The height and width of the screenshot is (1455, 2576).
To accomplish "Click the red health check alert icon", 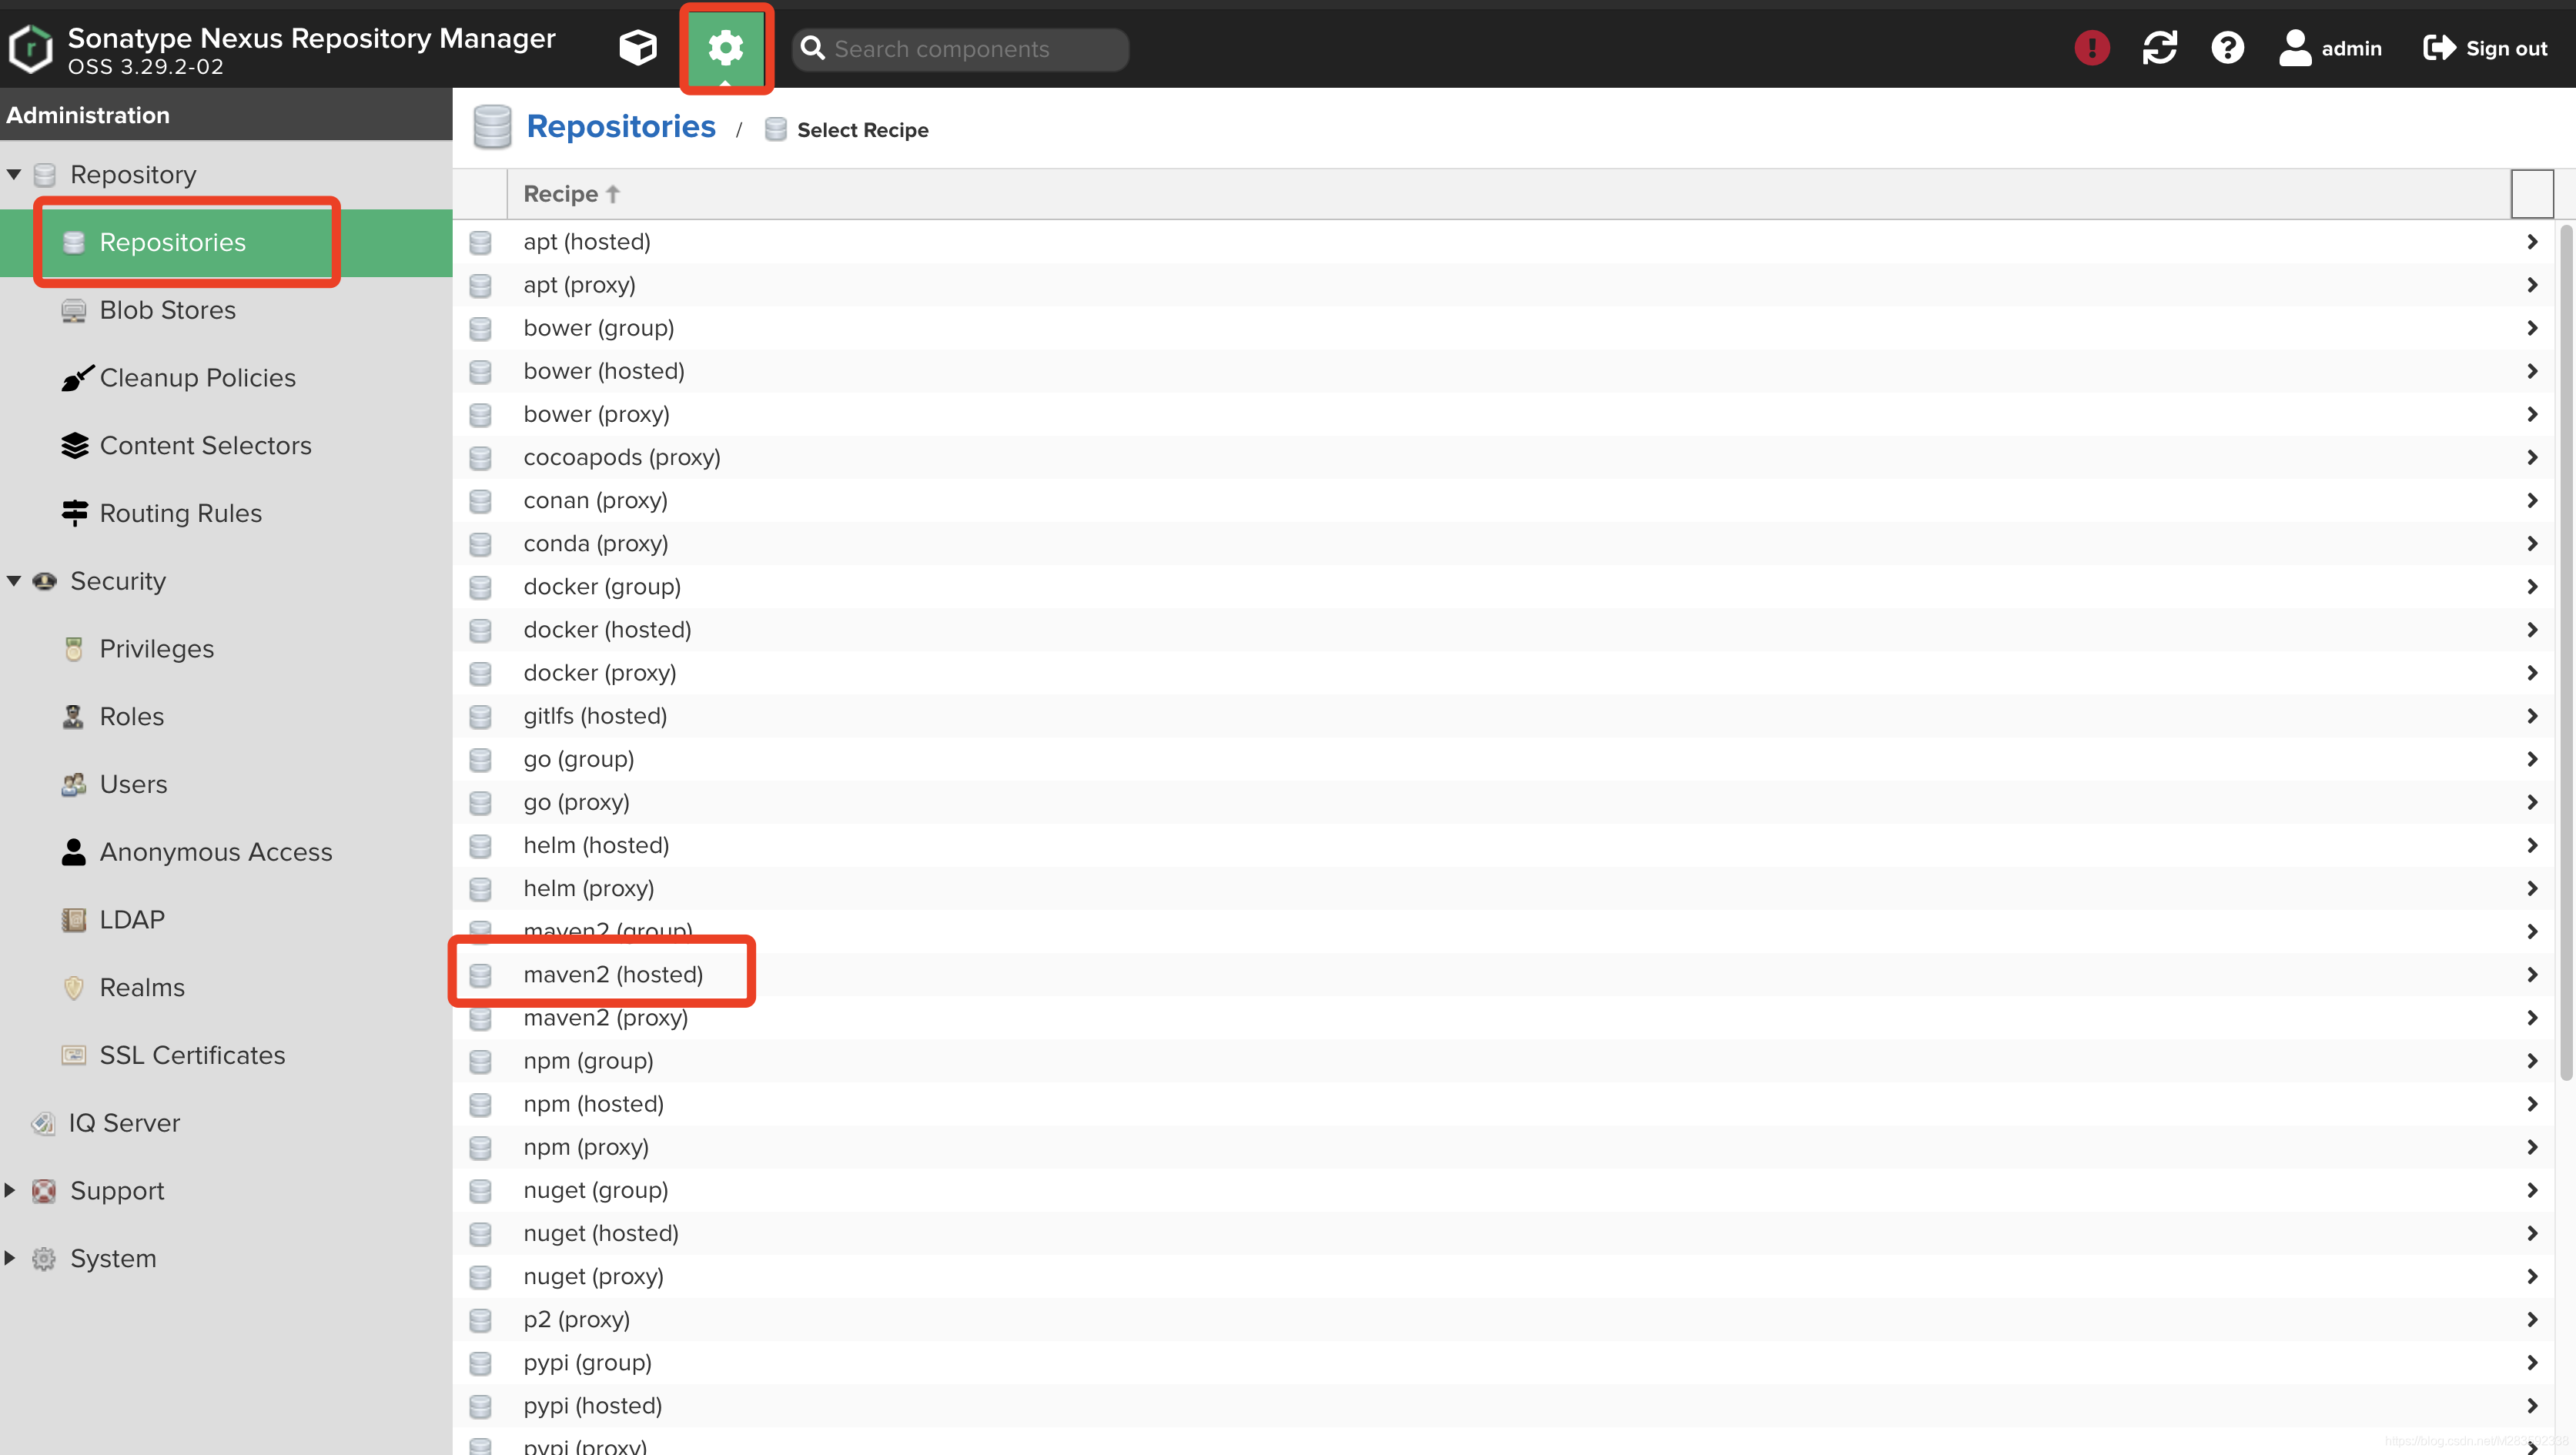I will click(x=2091, y=47).
